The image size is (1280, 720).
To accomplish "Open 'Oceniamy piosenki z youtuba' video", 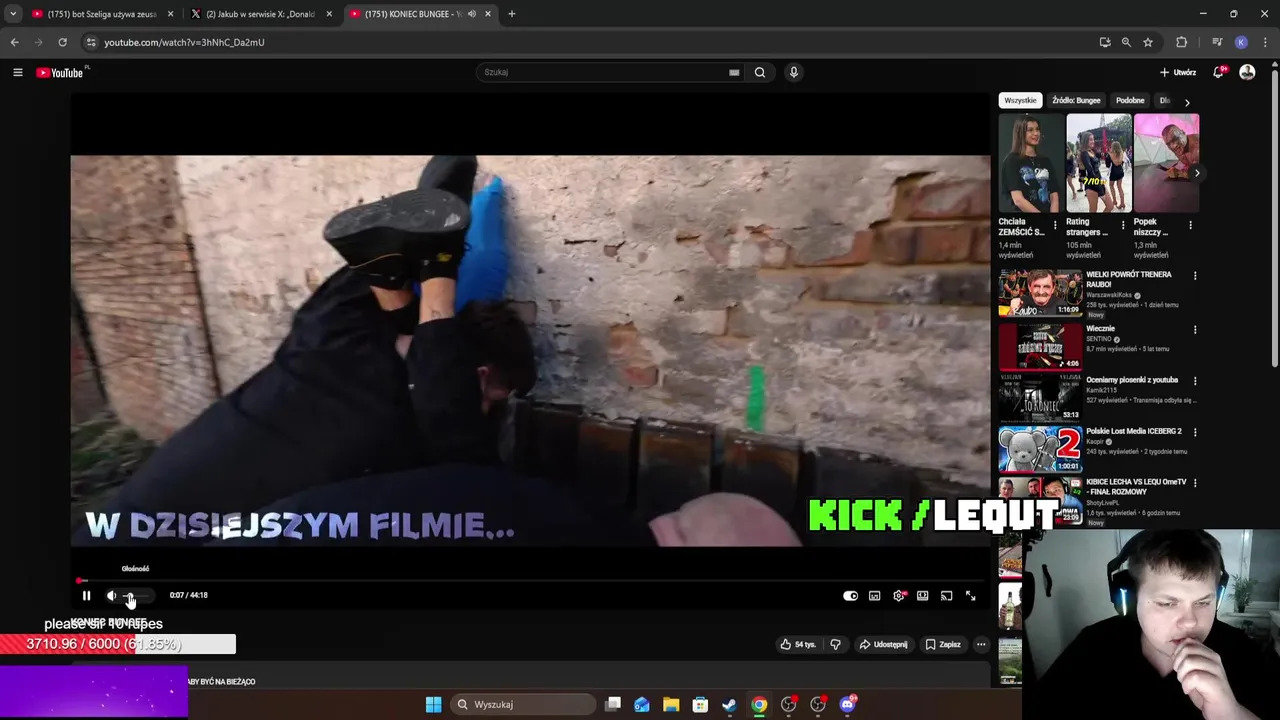I will pyautogui.click(x=1132, y=380).
